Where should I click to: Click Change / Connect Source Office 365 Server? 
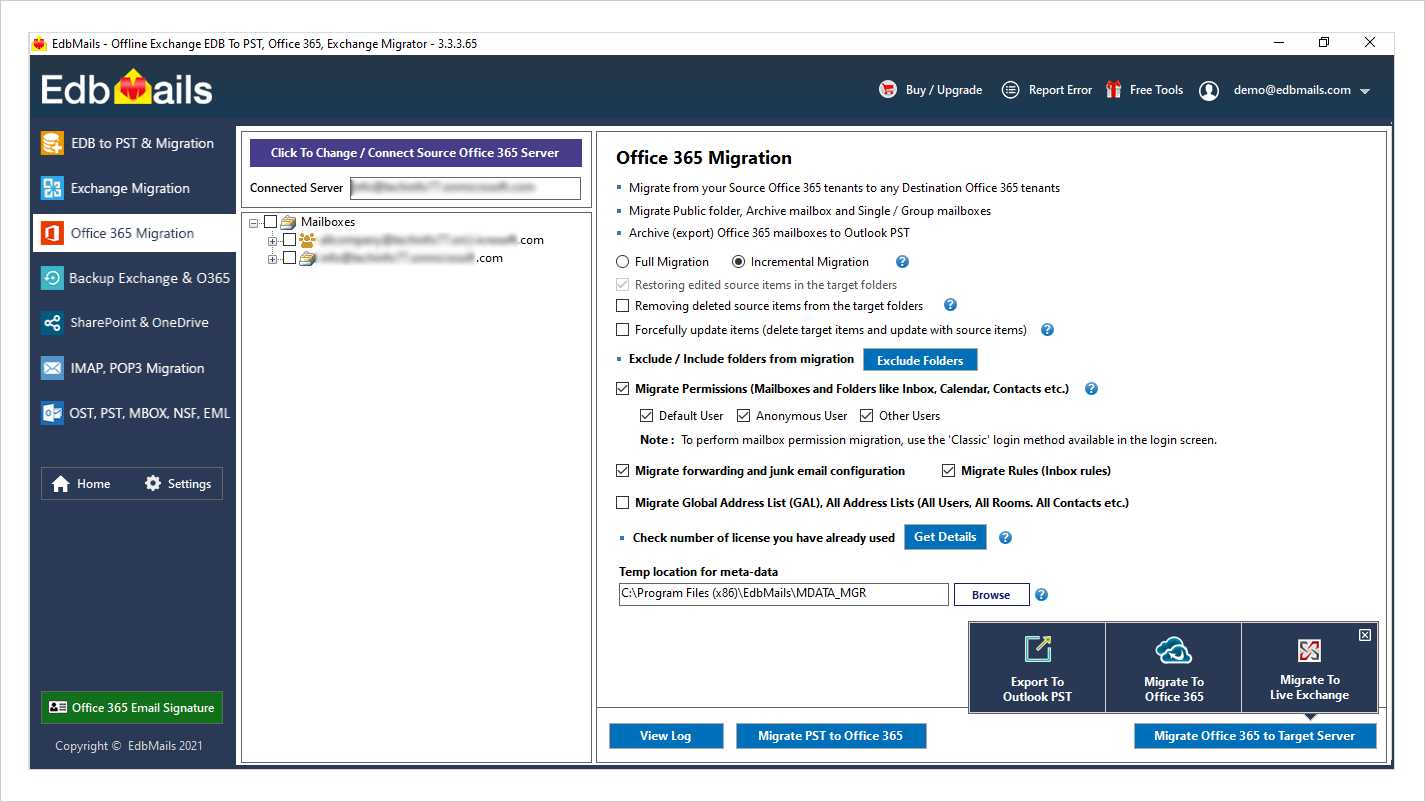[415, 153]
